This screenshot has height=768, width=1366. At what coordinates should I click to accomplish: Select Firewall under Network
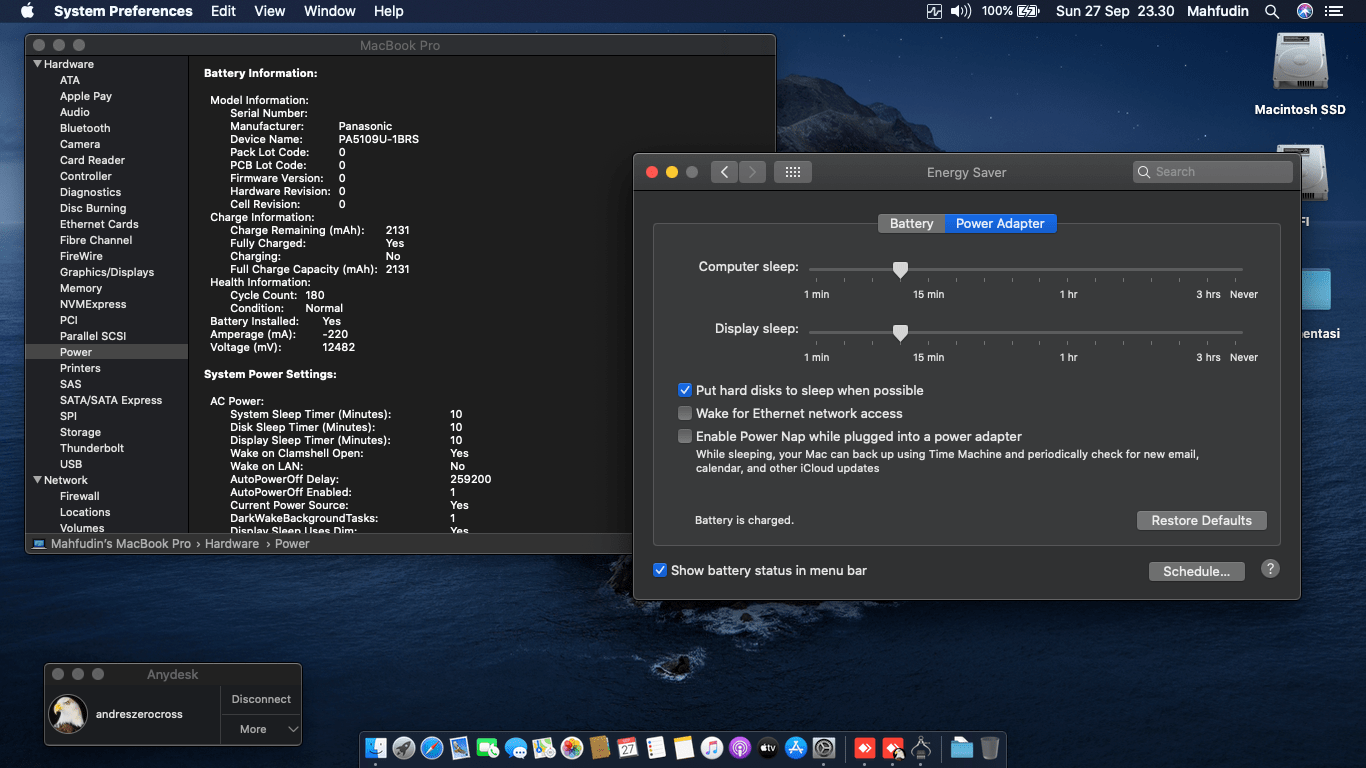point(80,496)
